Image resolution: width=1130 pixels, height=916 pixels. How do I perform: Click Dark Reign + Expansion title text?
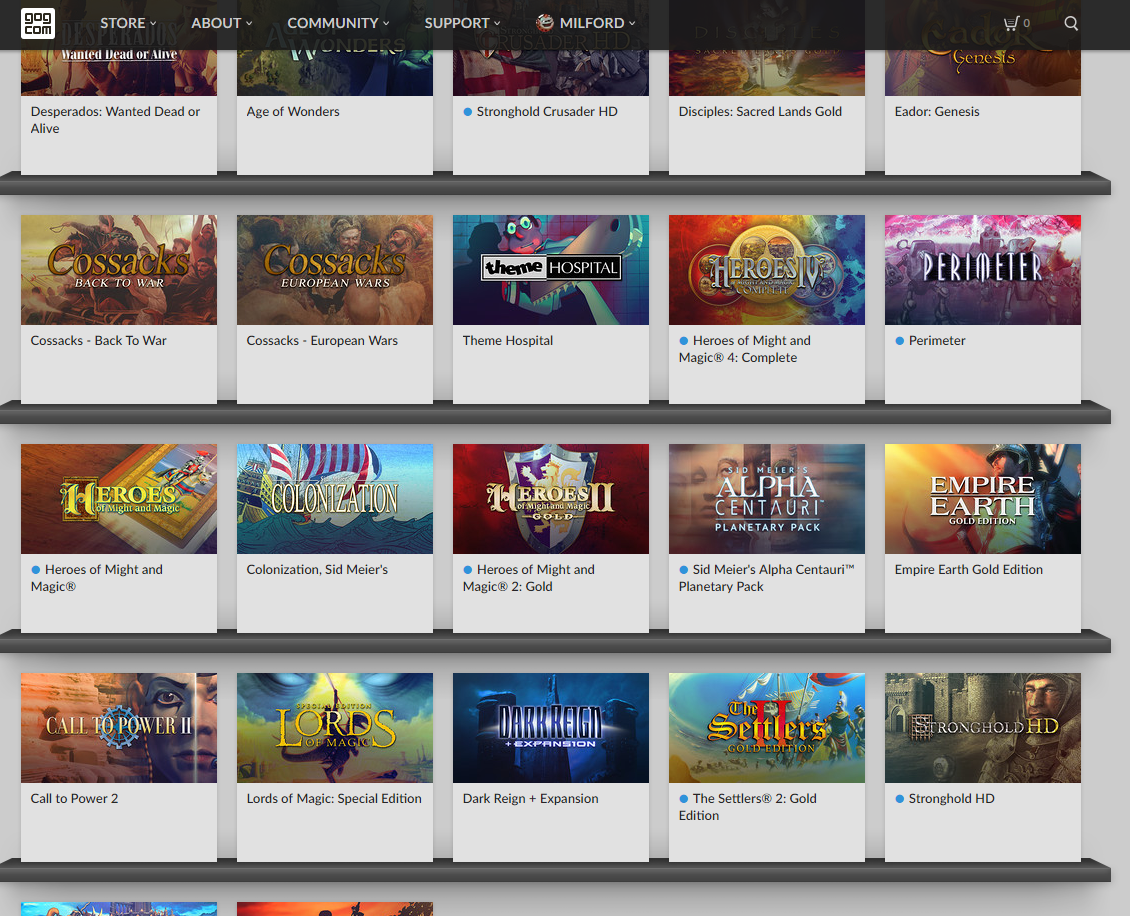point(530,799)
